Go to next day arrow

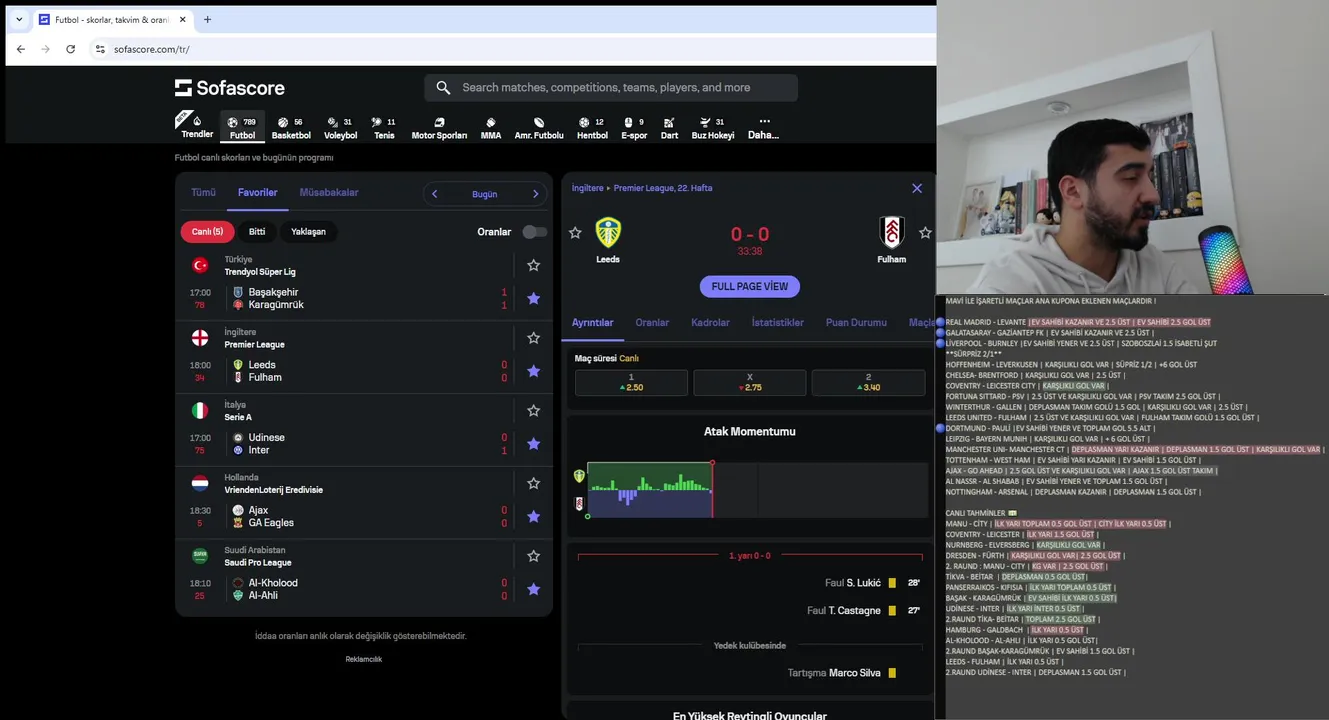coord(535,194)
